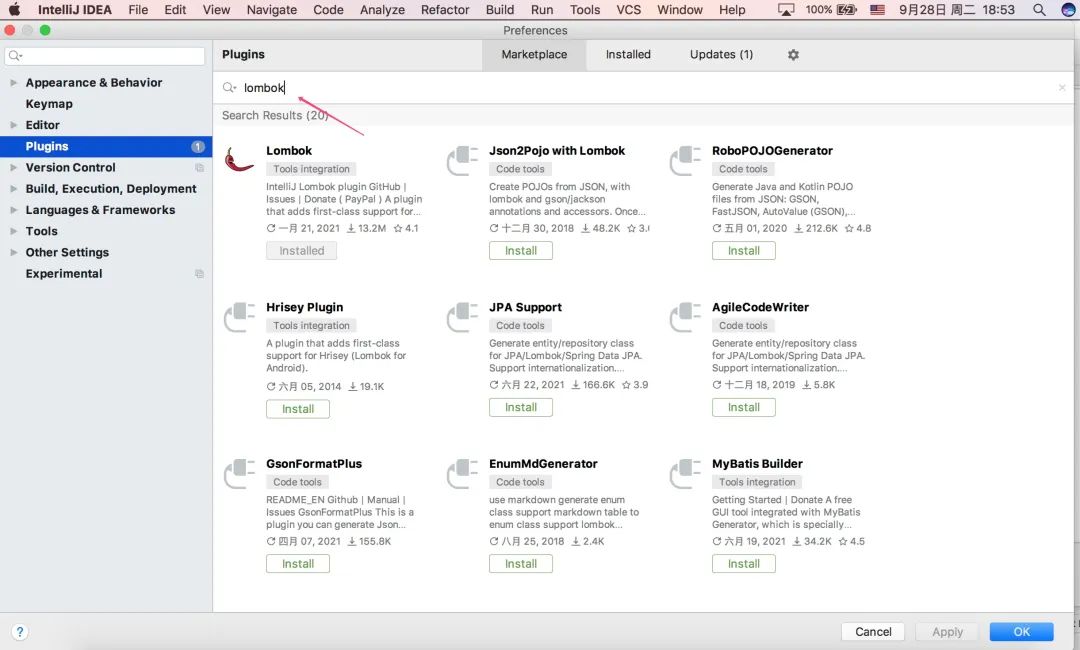Screen dimensions: 1080x650
Task: Click the Tools integration tag under Lombok
Action: [x=311, y=169]
